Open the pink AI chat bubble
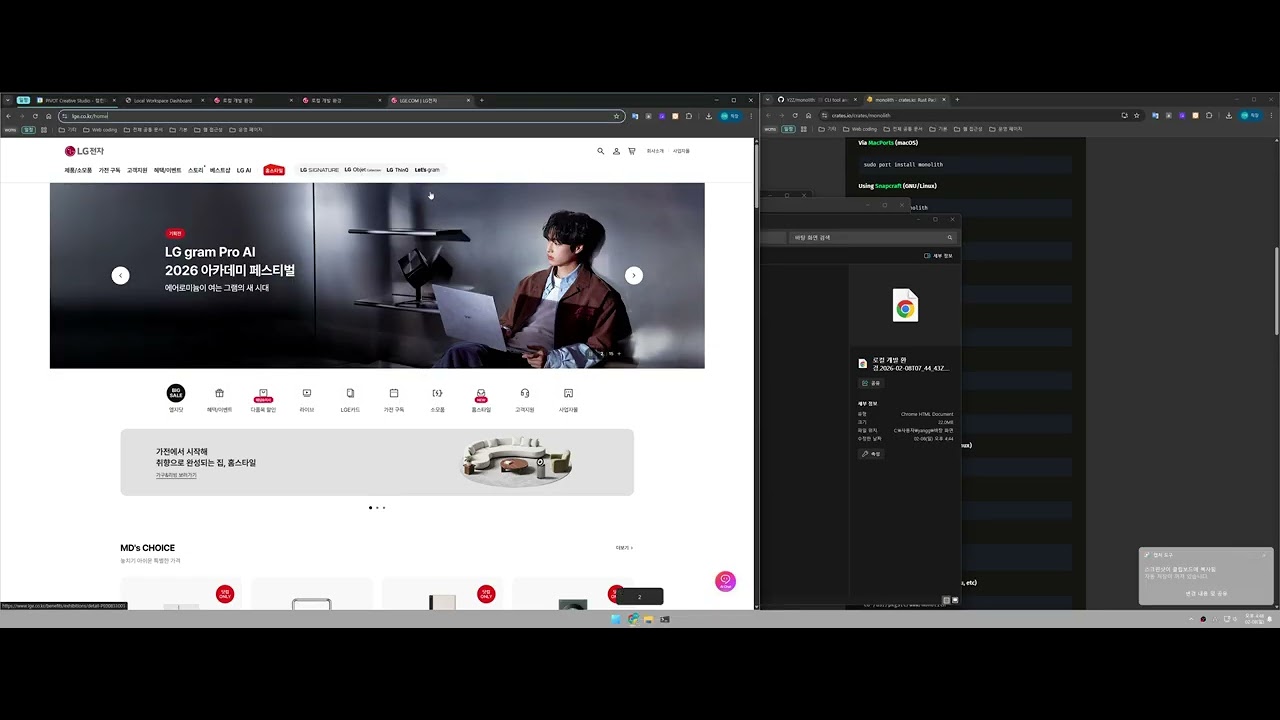 [x=726, y=581]
